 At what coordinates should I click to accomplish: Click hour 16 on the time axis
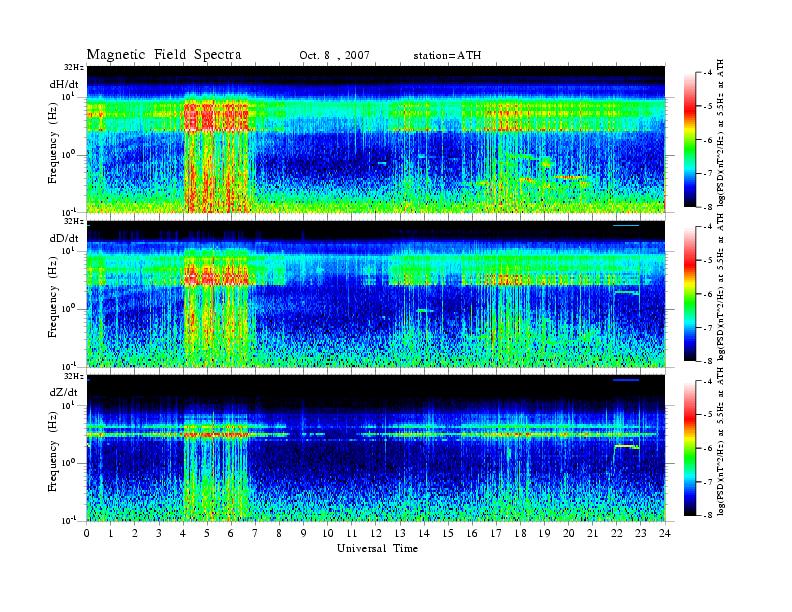coord(472,534)
